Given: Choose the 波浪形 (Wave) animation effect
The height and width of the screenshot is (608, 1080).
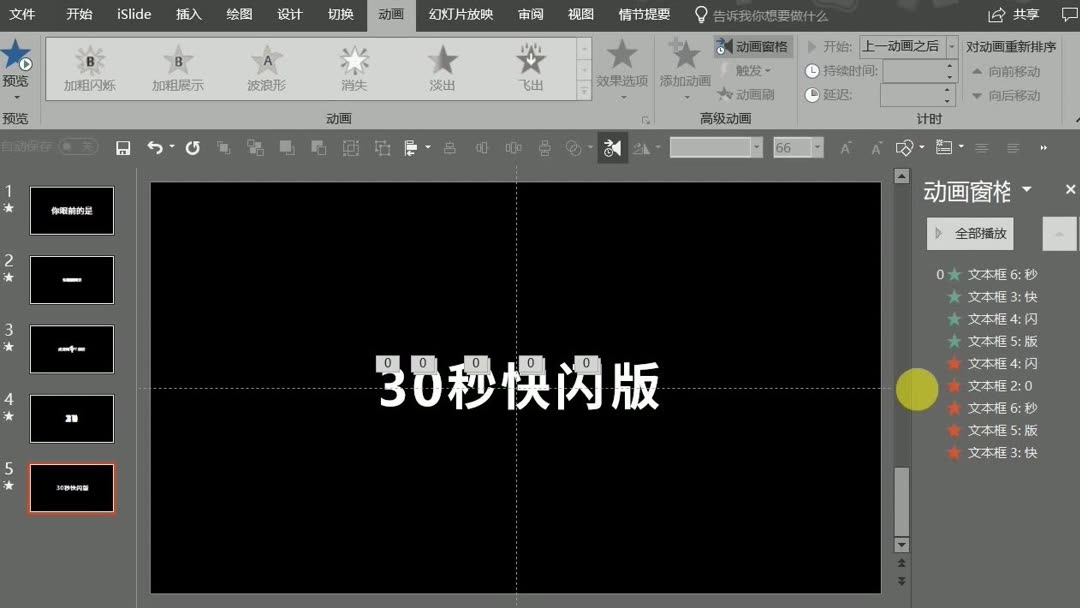Looking at the screenshot, I should click(265, 67).
